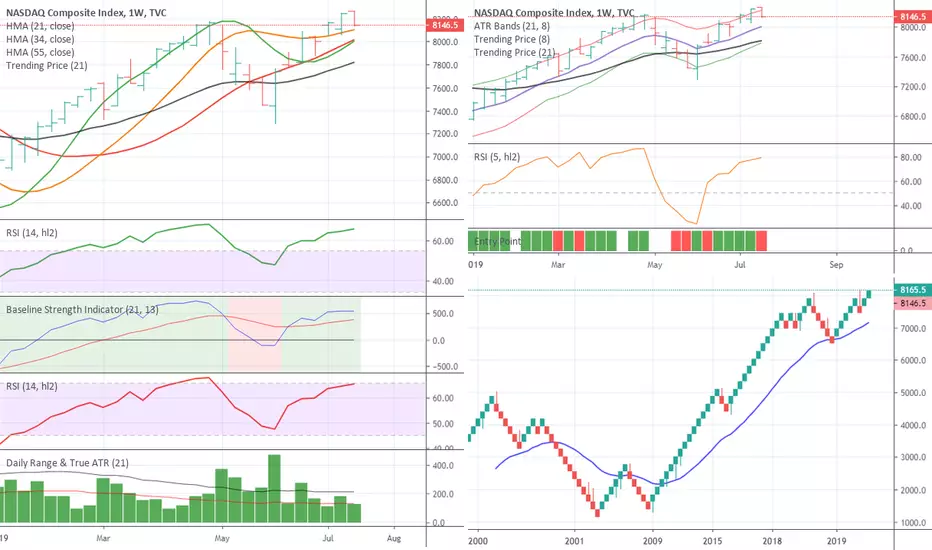Click the 2015 year on Renko time axis
The height and width of the screenshot is (550, 932).
tap(713, 541)
